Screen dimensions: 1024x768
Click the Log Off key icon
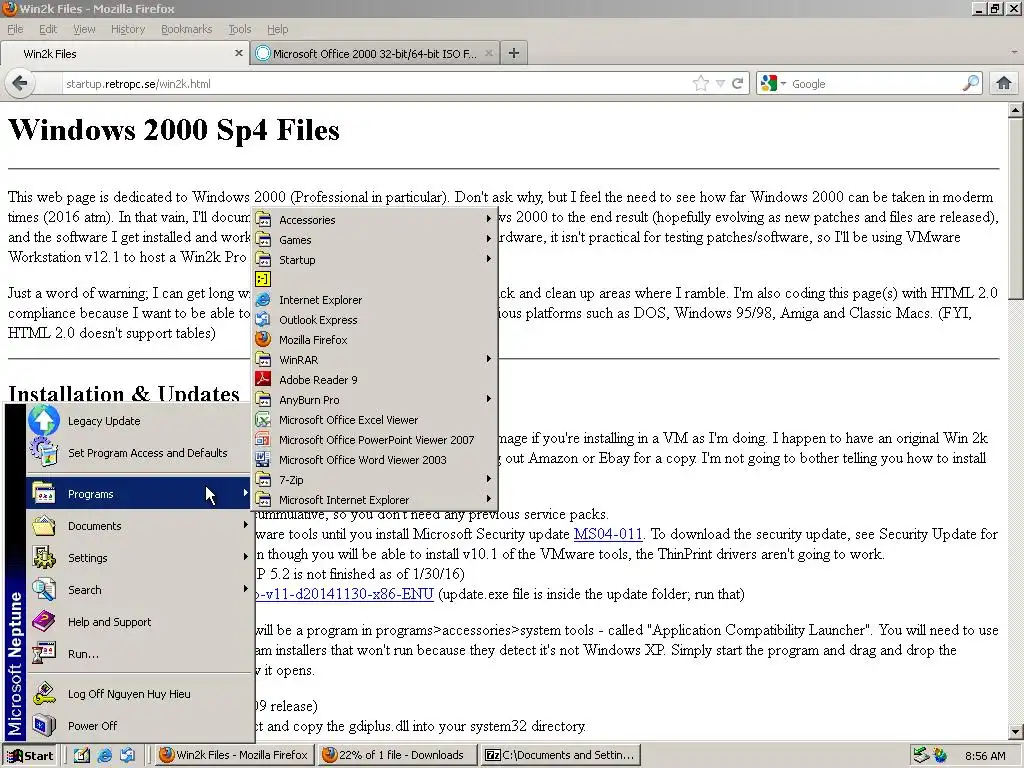pos(44,694)
